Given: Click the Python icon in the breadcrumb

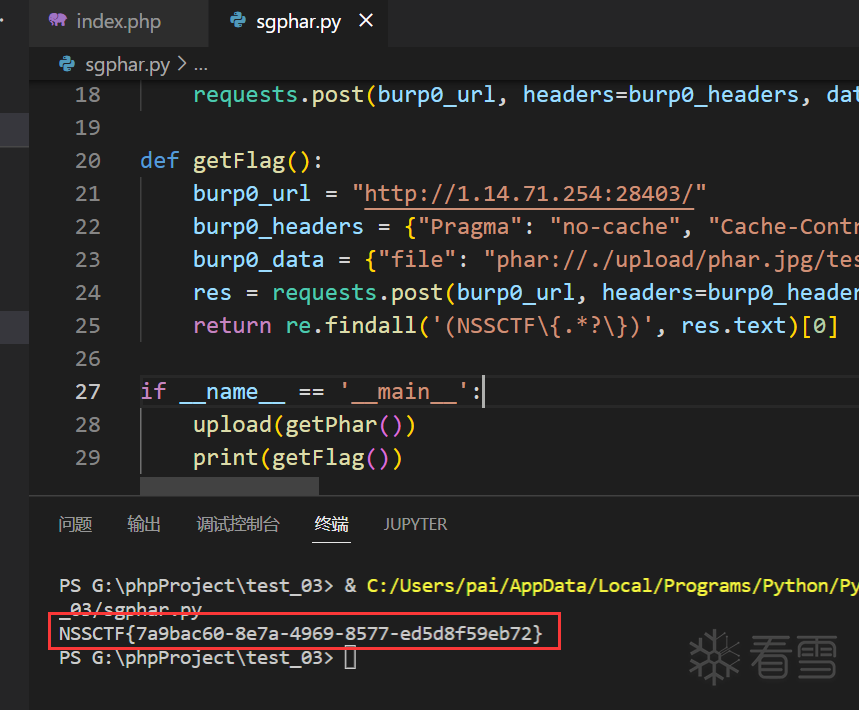Looking at the screenshot, I should 67,65.
